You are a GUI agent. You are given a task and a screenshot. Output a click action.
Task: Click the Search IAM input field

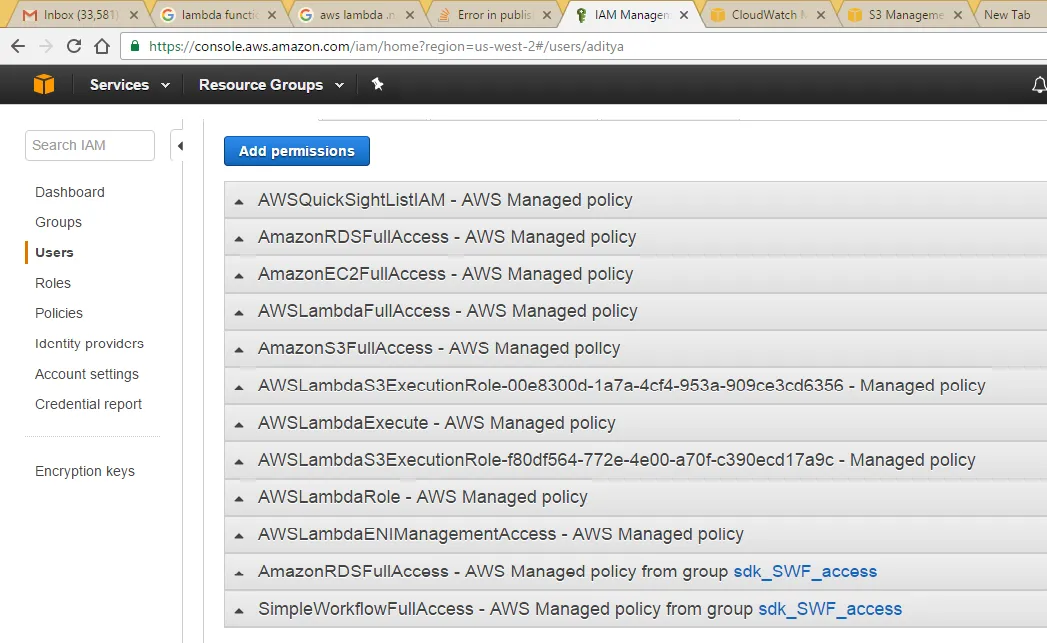coord(89,146)
